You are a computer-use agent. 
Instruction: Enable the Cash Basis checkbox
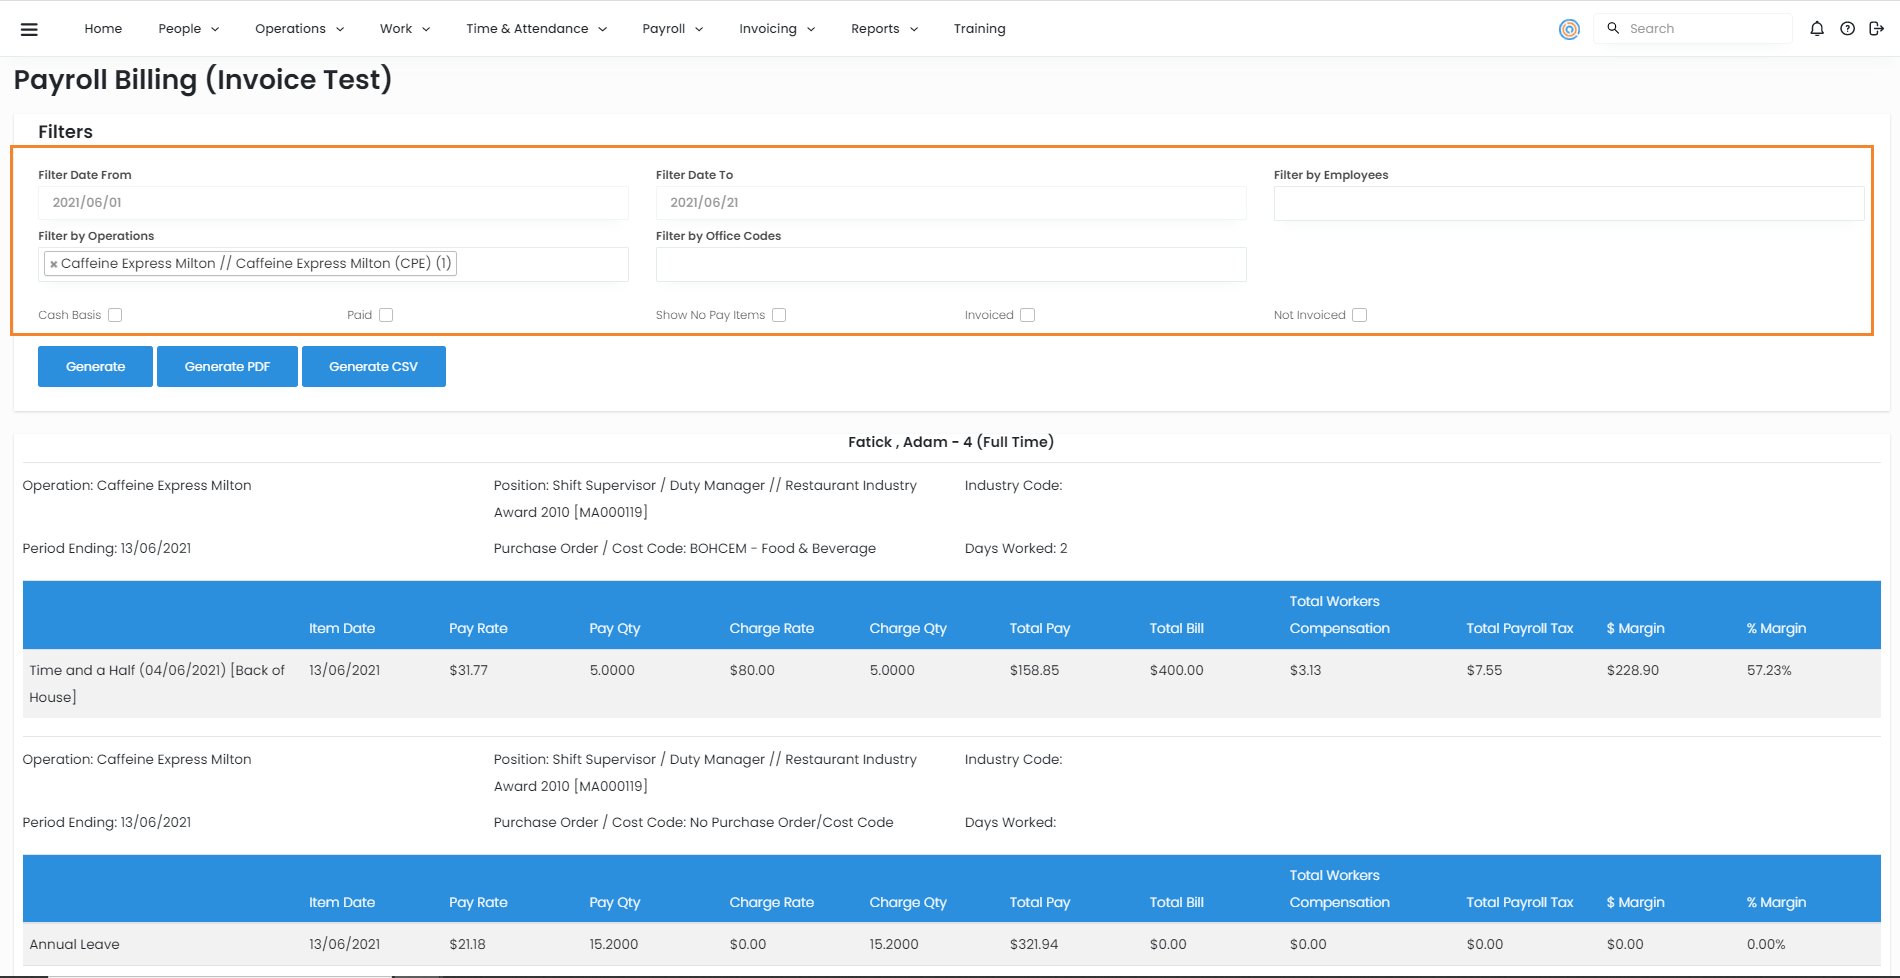click(115, 315)
